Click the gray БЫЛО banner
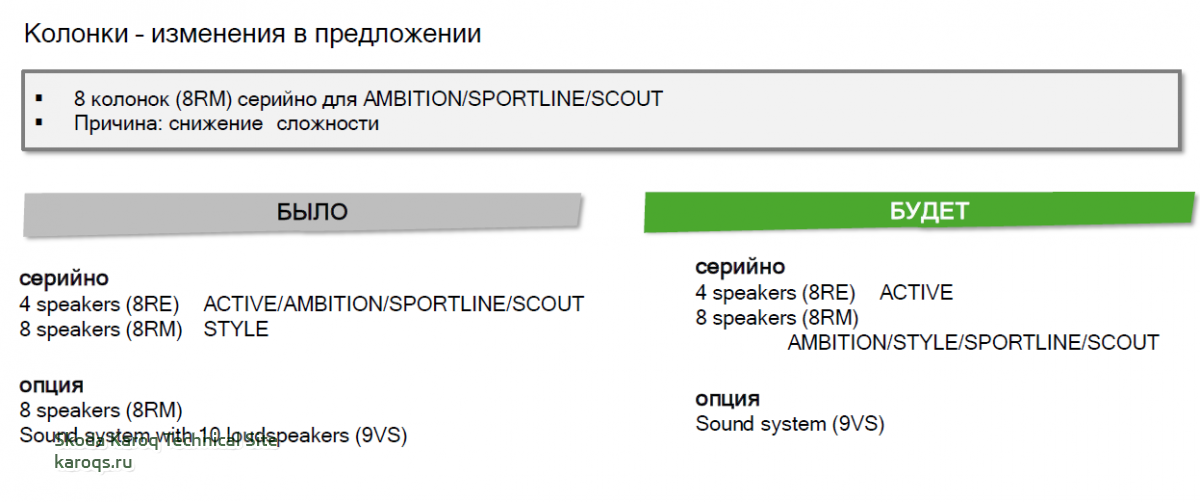The image size is (1200, 502). coord(302,212)
